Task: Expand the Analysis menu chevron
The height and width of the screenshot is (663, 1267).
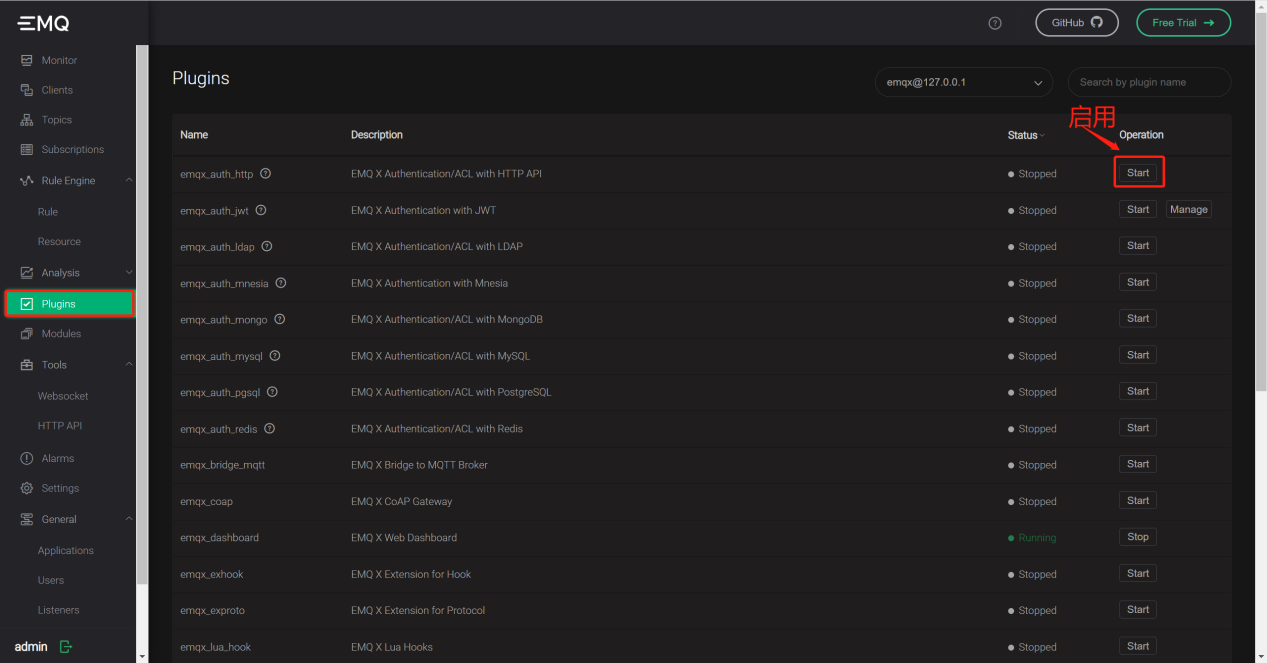Action: coord(129,272)
